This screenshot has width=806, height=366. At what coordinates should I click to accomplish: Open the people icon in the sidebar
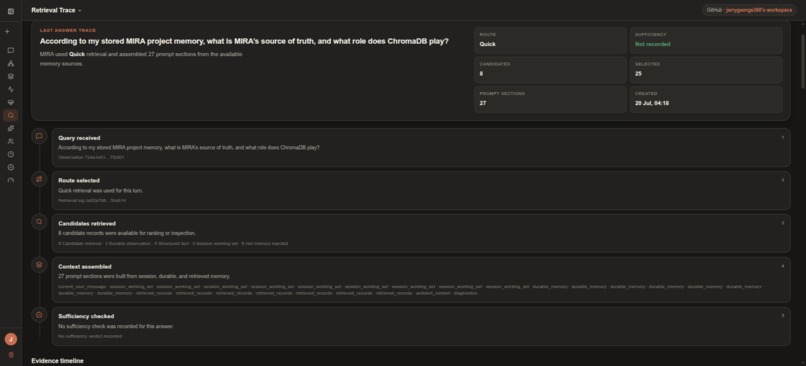[11, 141]
